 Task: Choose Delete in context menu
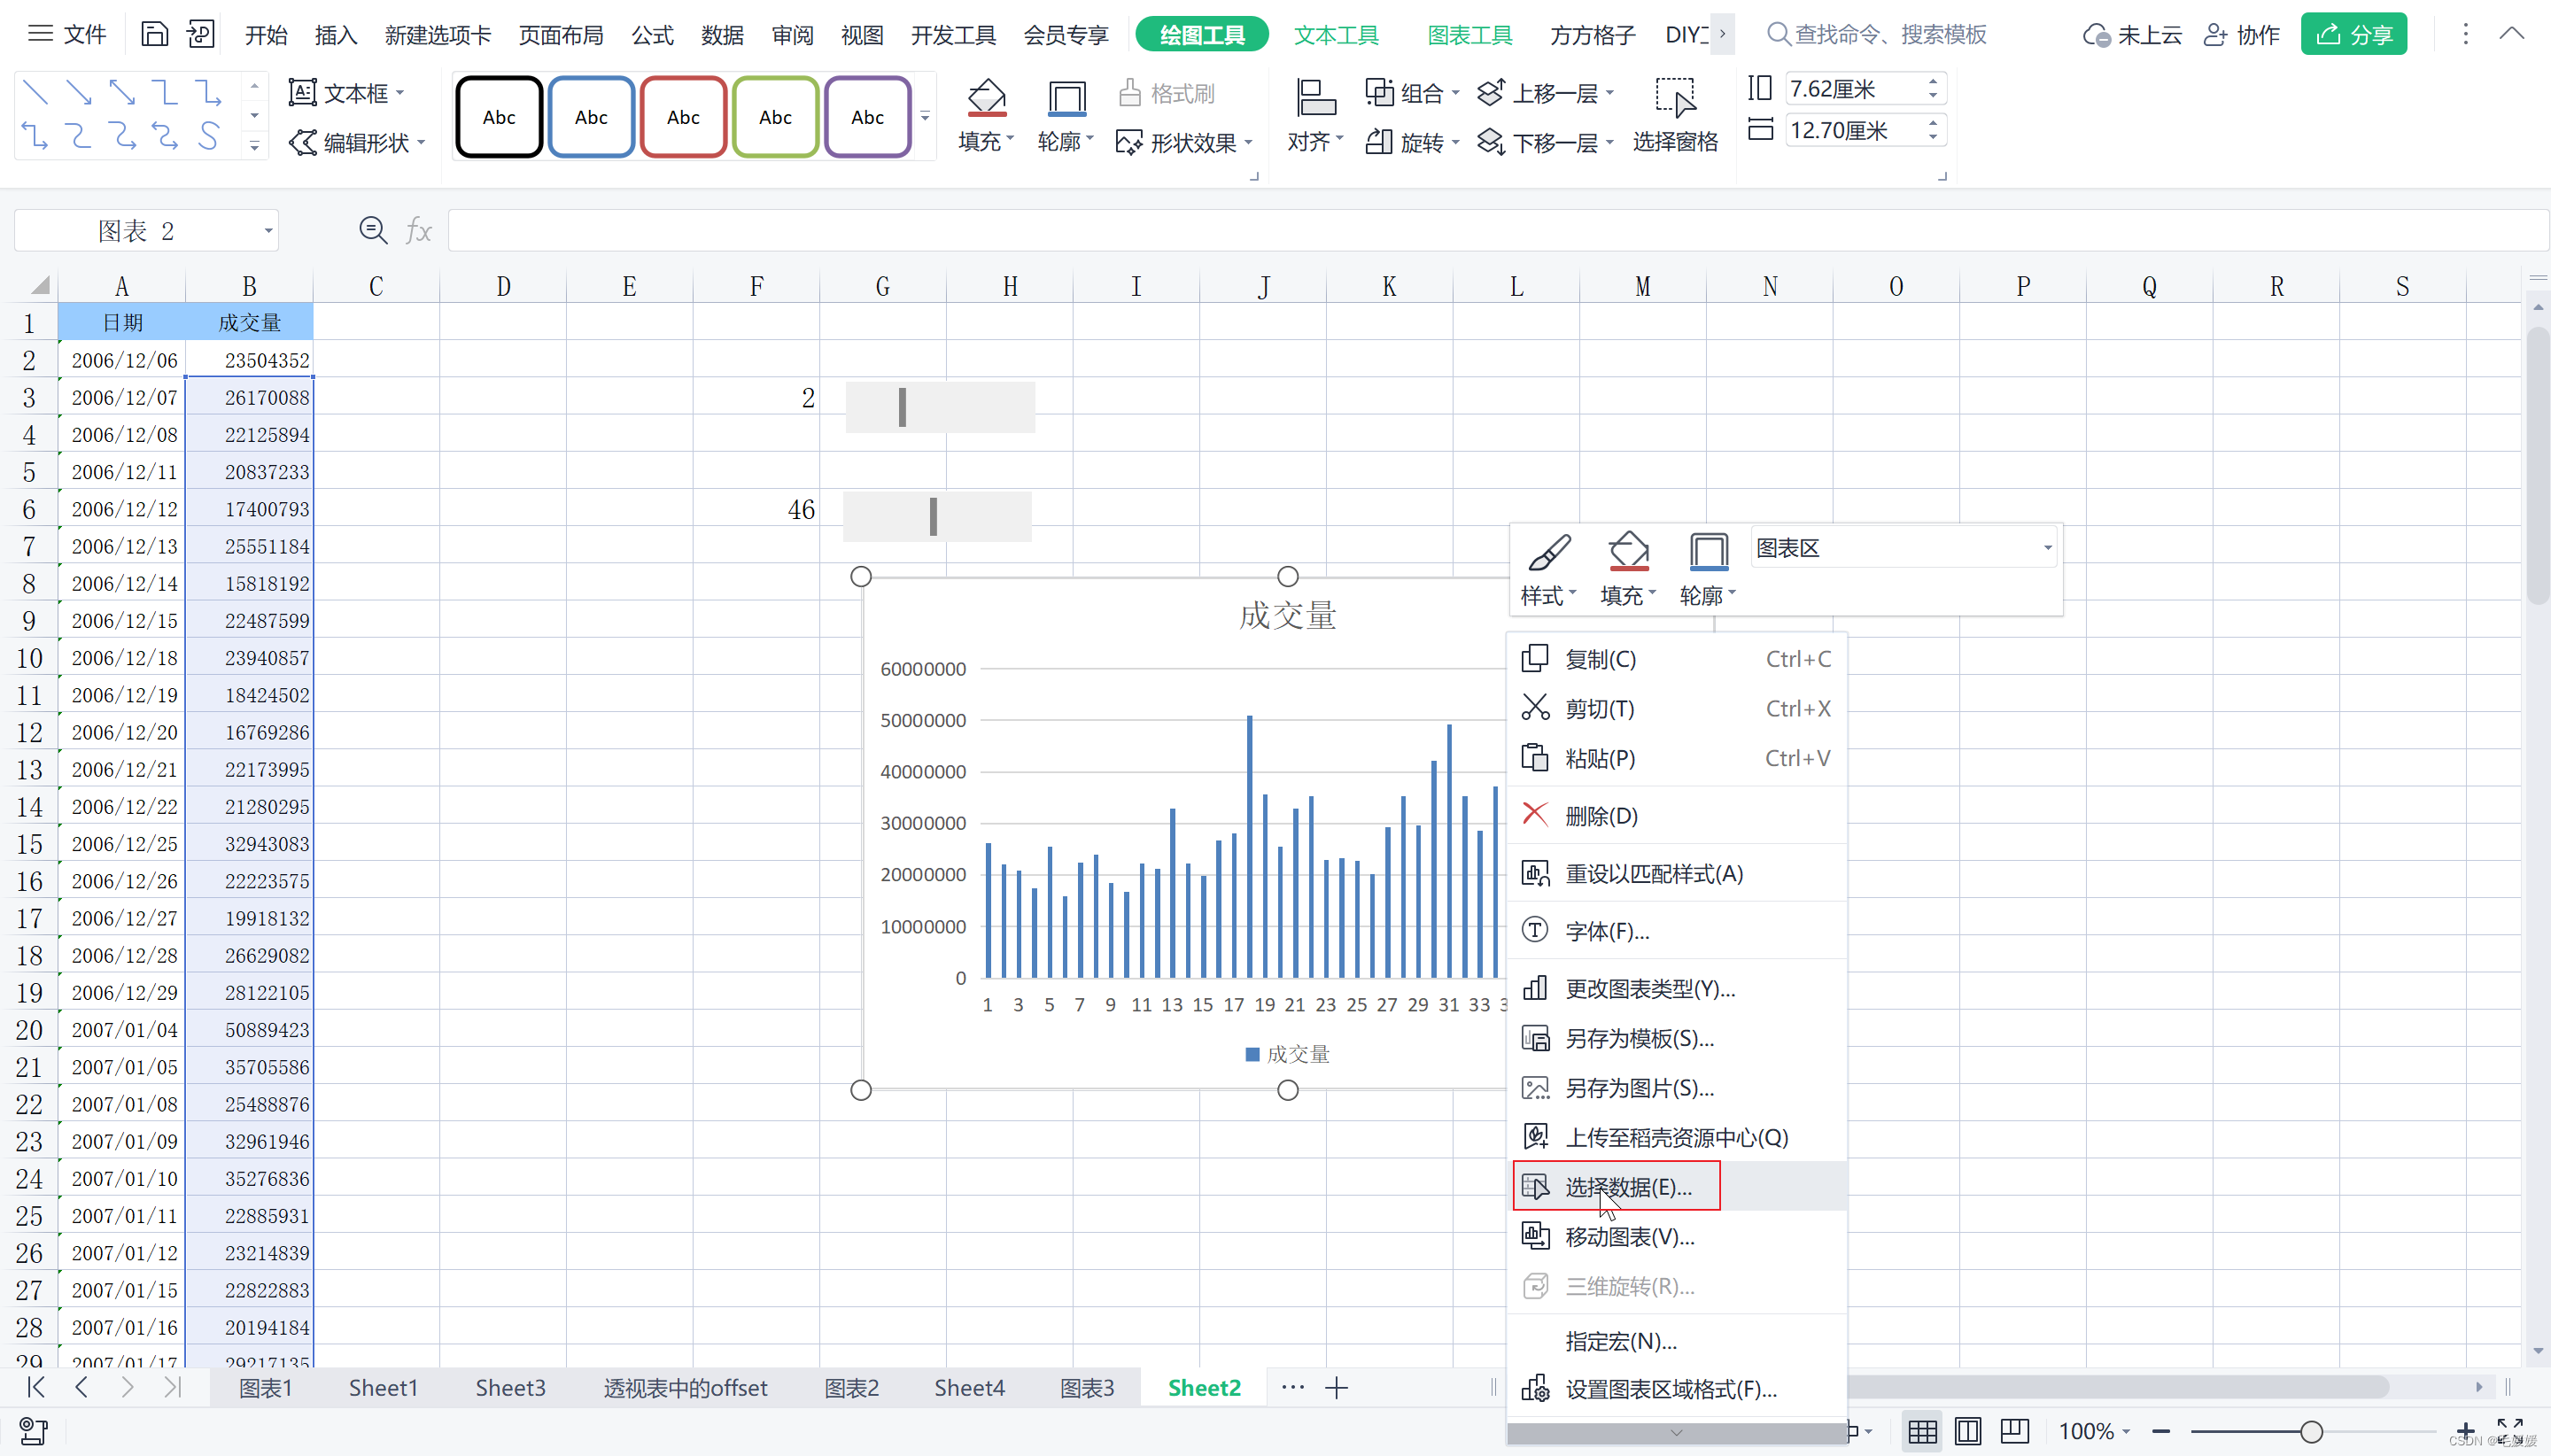pos(1677,816)
